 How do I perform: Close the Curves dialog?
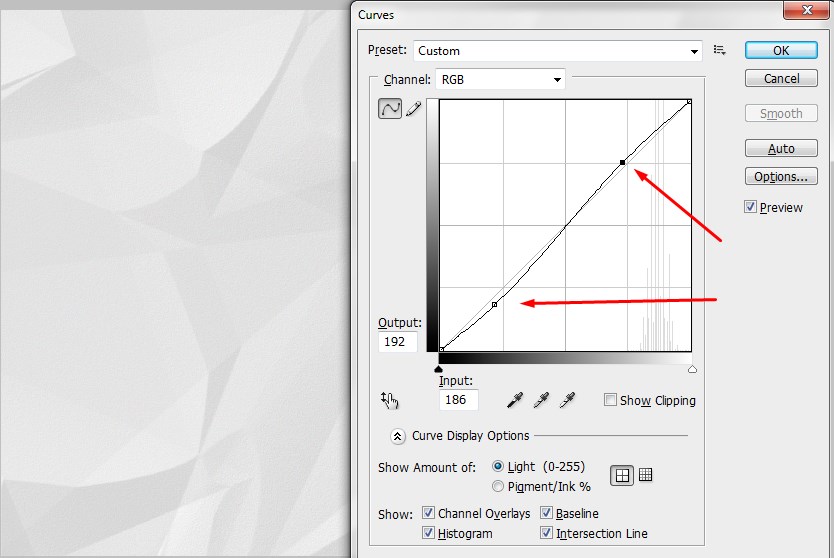(x=806, y=10)
